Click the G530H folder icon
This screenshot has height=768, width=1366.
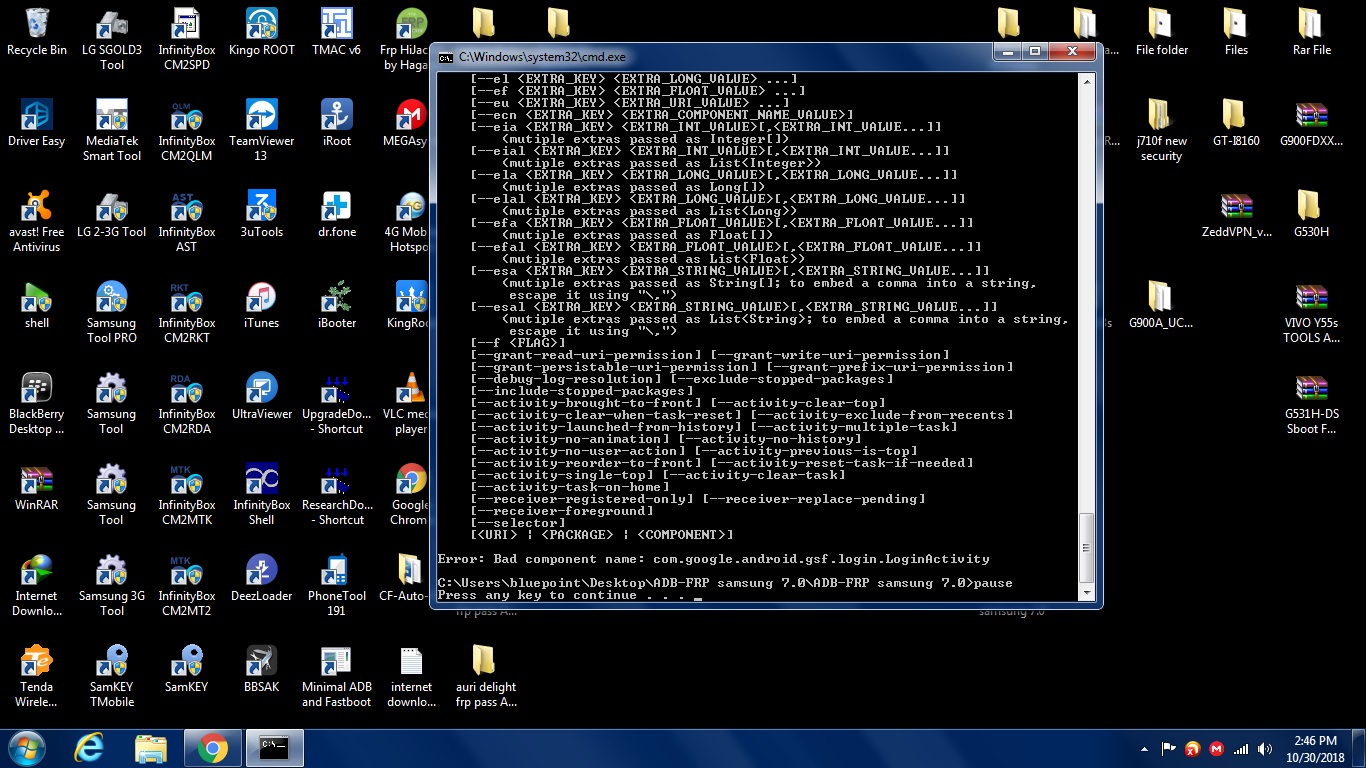[1311, 214]
